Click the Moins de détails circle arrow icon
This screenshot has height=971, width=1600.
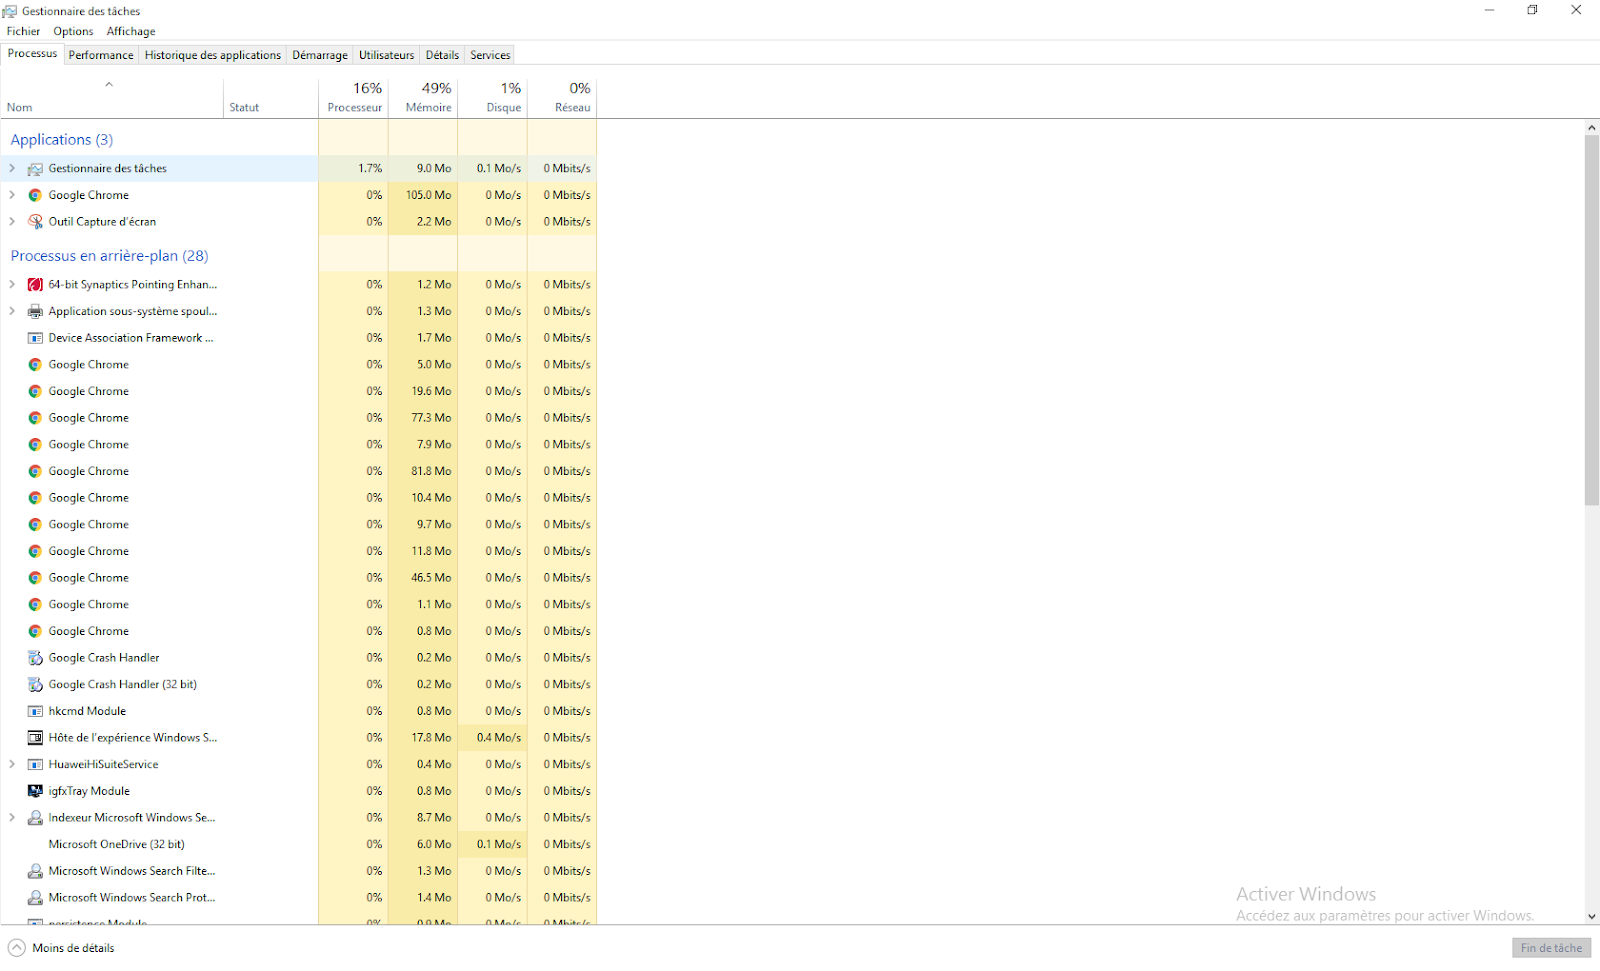pyautogui.click(x=16, y=948)
